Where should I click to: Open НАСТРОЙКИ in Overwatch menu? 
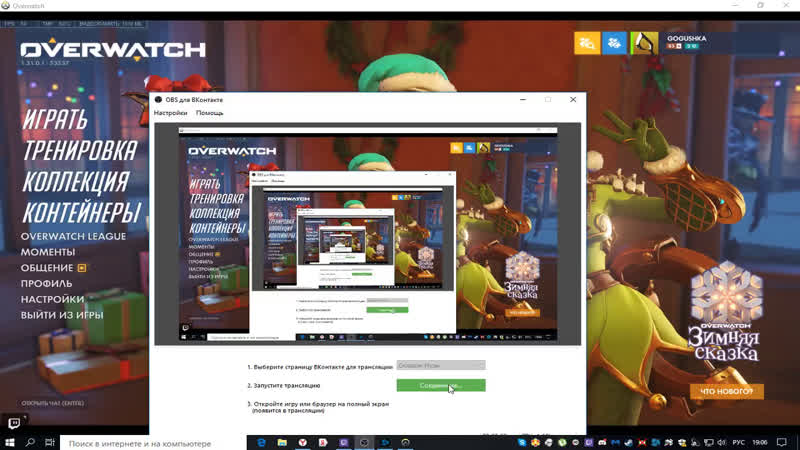pyautogui.click(x=52, y=299)
